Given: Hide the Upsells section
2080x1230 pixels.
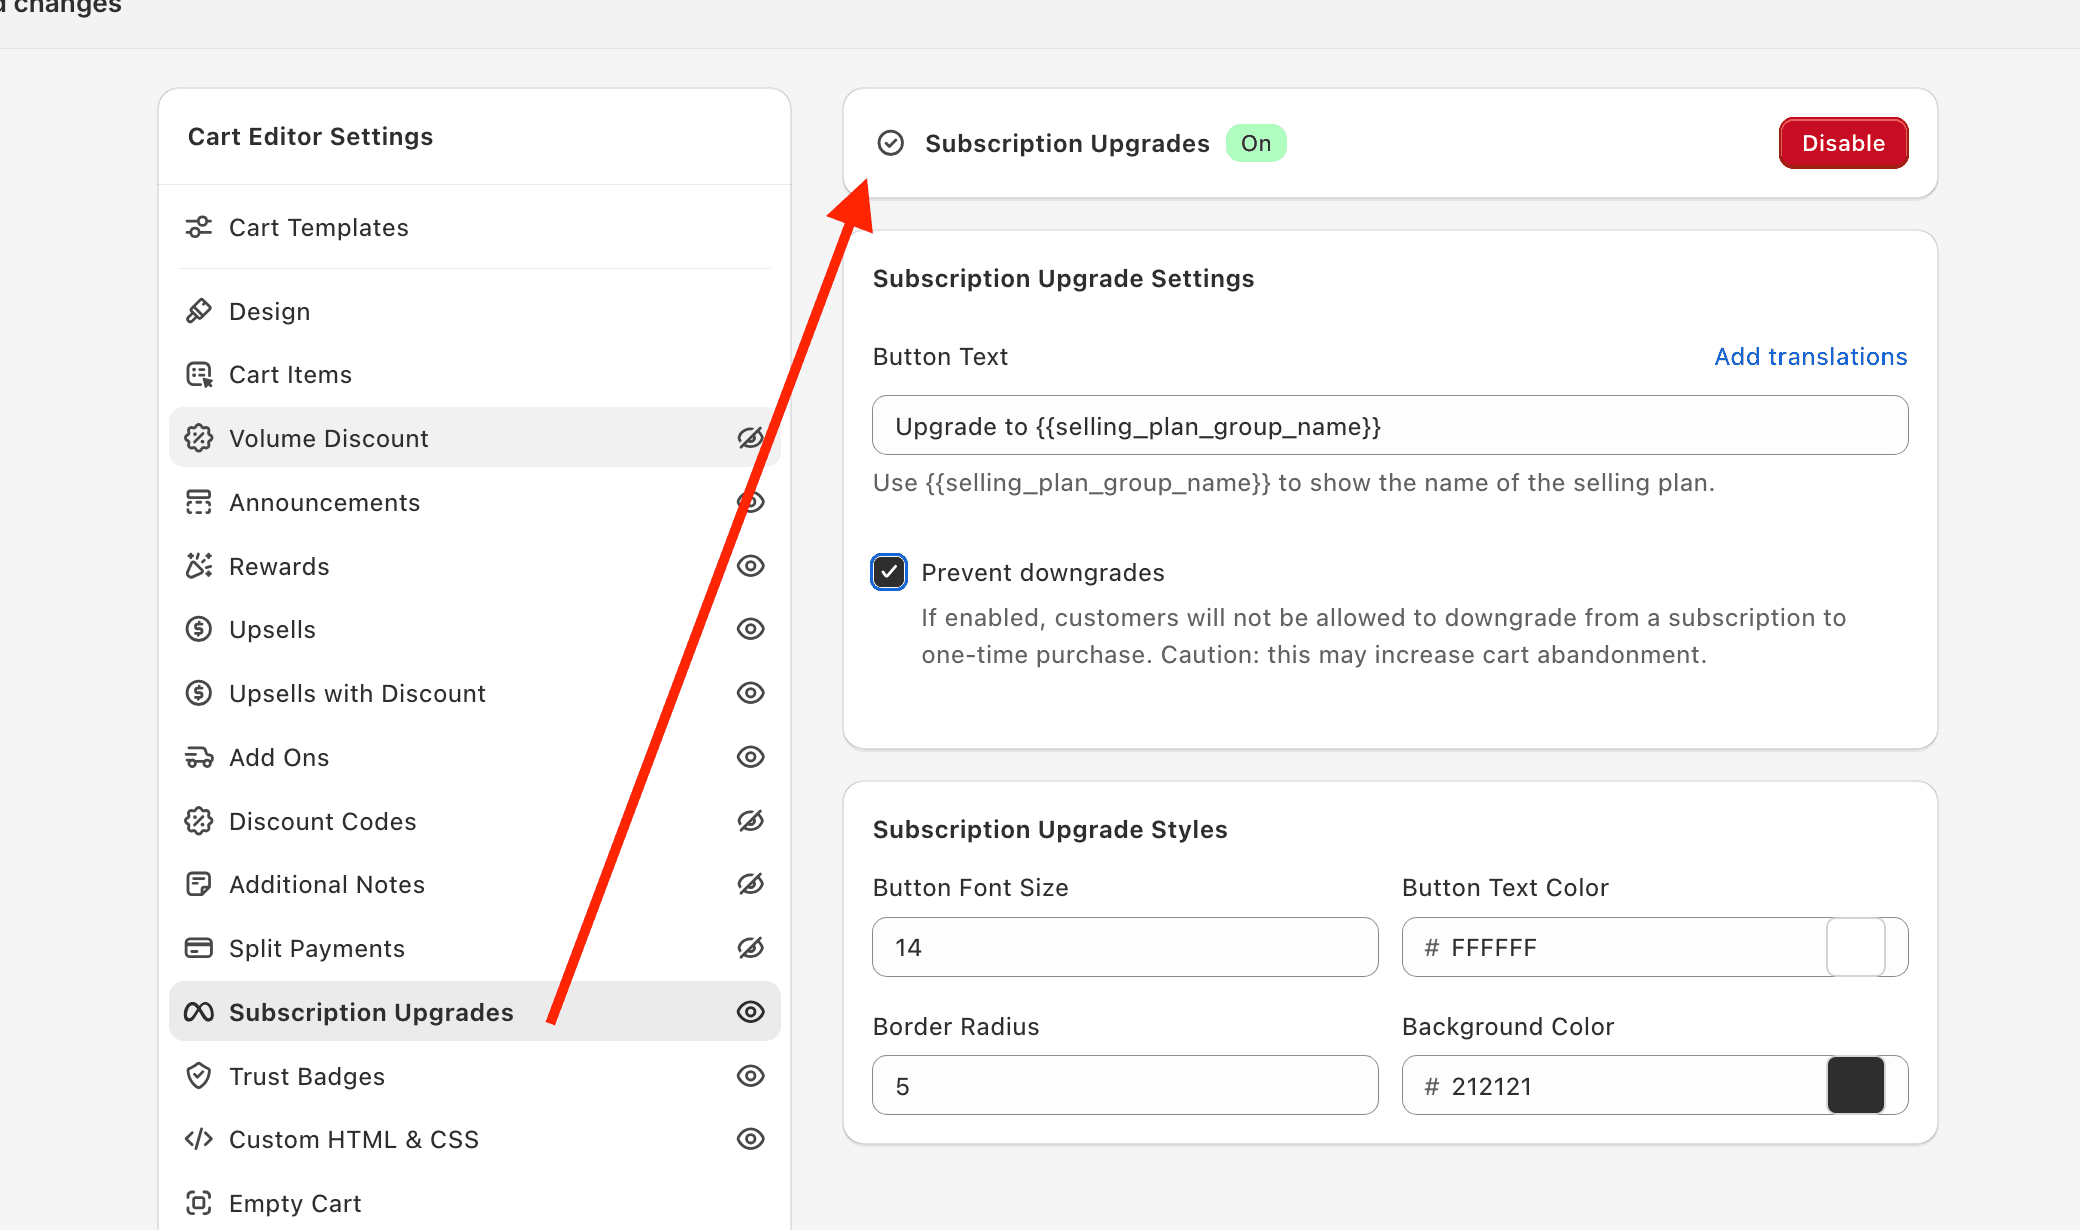Looking at the screenshot, I should pos(751,629).
